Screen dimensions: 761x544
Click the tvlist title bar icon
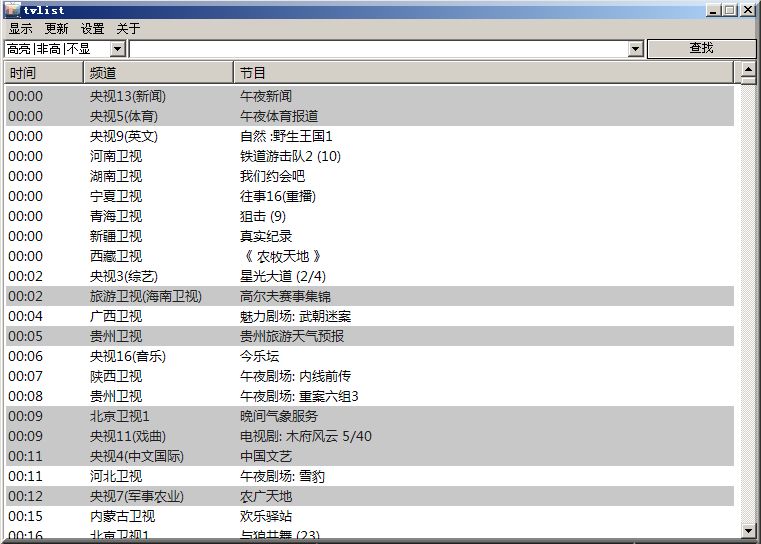(13, 10)
